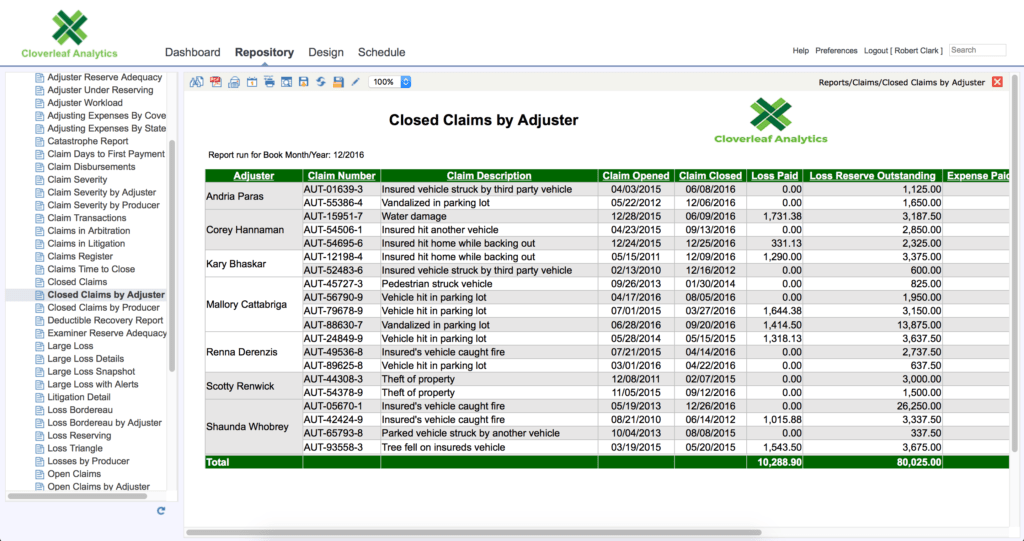Click the email/mail report toolbar icon
1024x541 pixels.
click(234, 82)
